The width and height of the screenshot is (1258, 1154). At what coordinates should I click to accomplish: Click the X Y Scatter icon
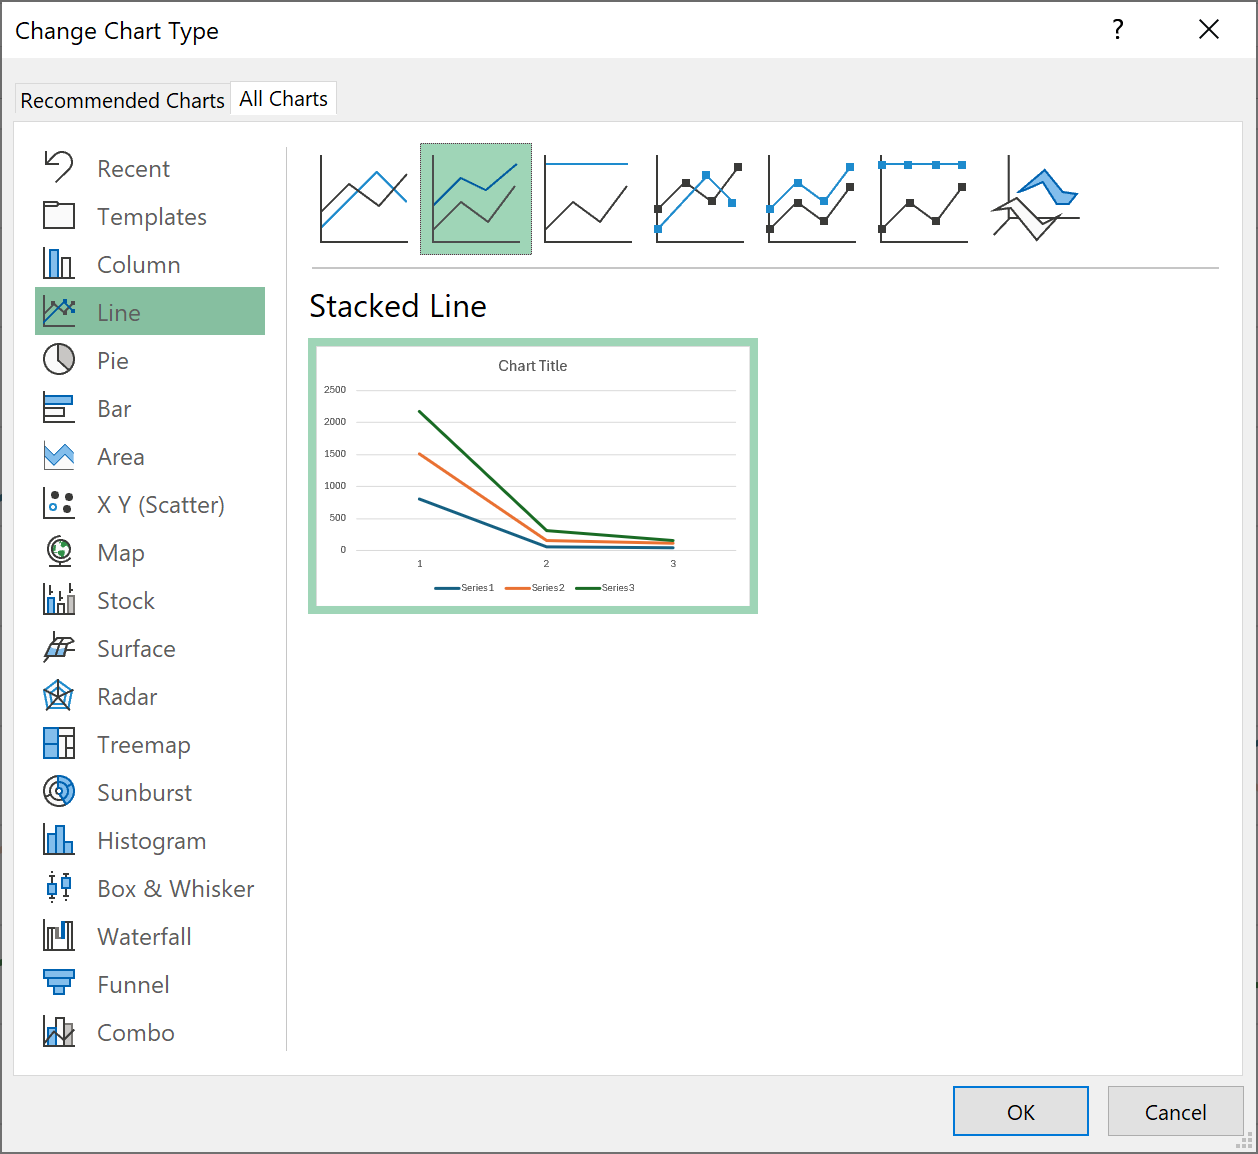tap(59, 503)
